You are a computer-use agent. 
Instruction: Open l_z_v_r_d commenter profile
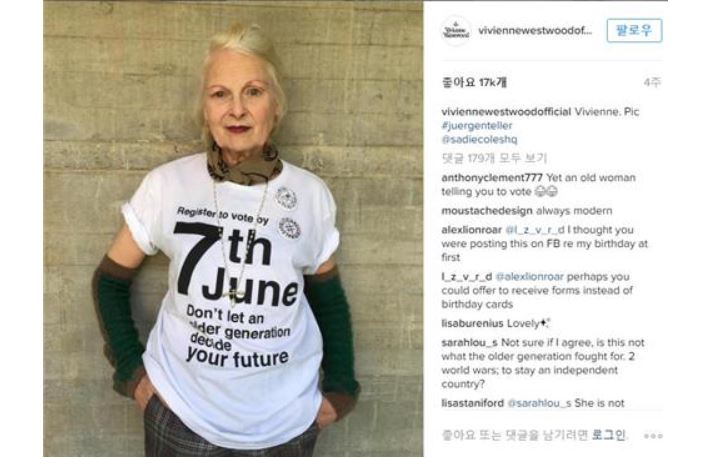[x=467, y=277]
